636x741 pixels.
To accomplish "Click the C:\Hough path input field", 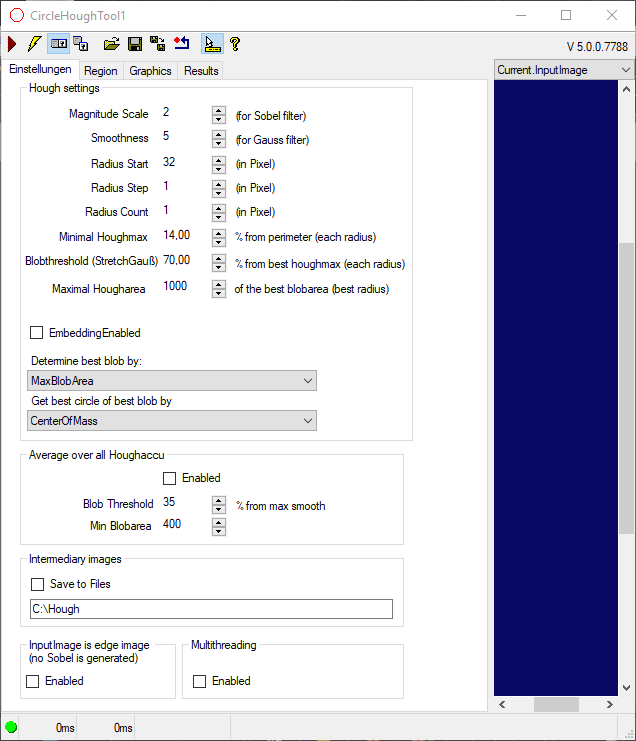I will coord(211,609).
